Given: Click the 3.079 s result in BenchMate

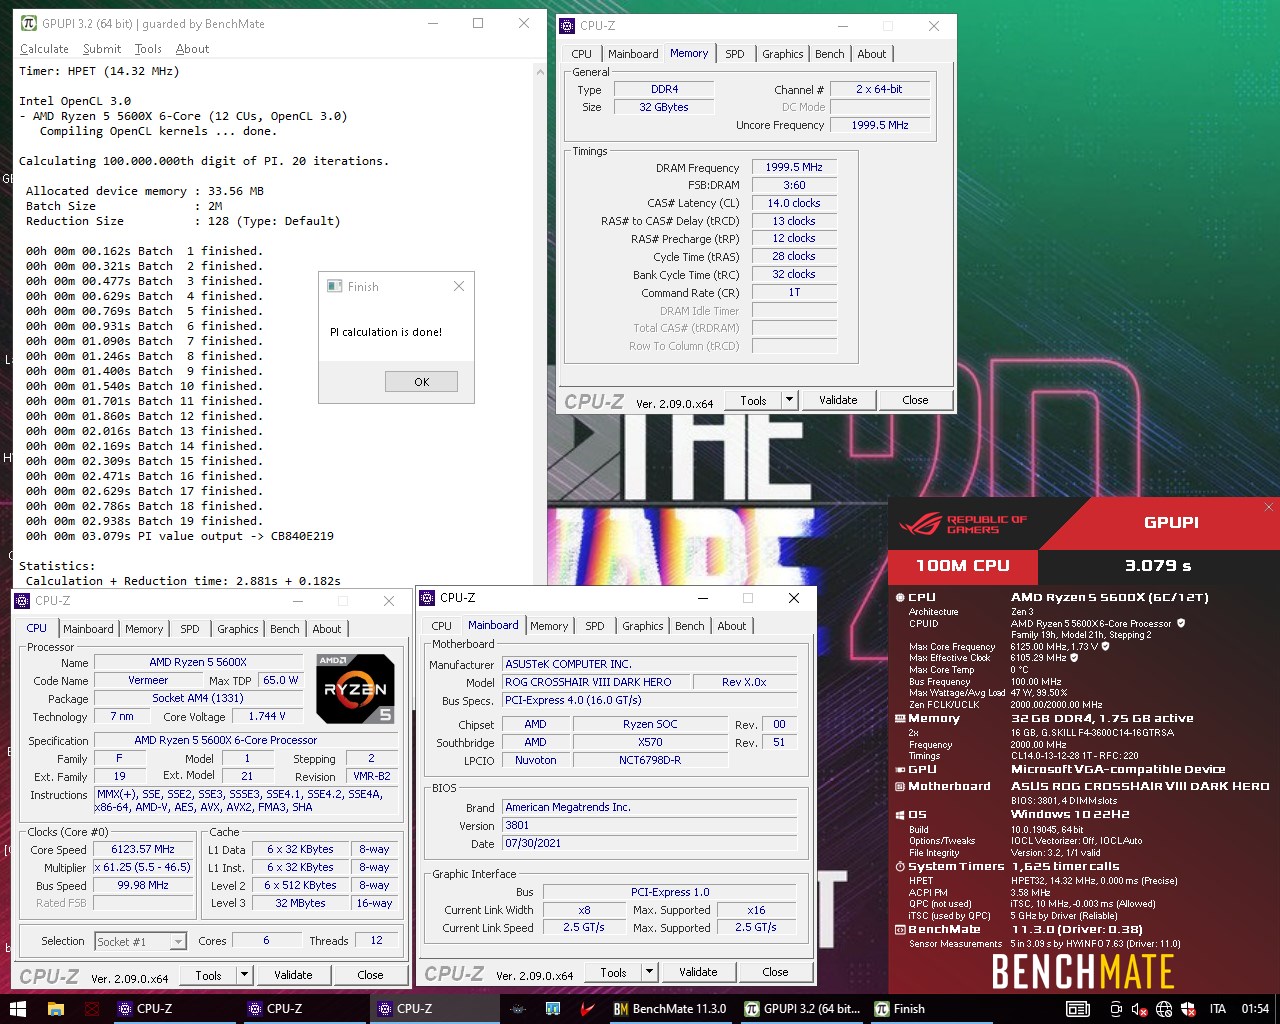Looking at the screenshot, I should pyautogui.click(x=1158, y=565).
